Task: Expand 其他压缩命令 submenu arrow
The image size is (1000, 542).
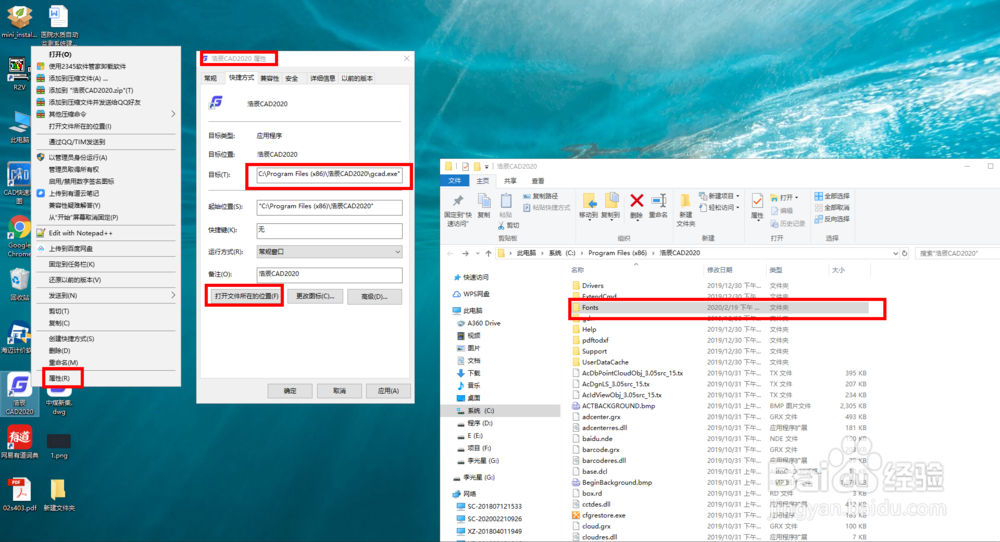Action: [173, 114]
